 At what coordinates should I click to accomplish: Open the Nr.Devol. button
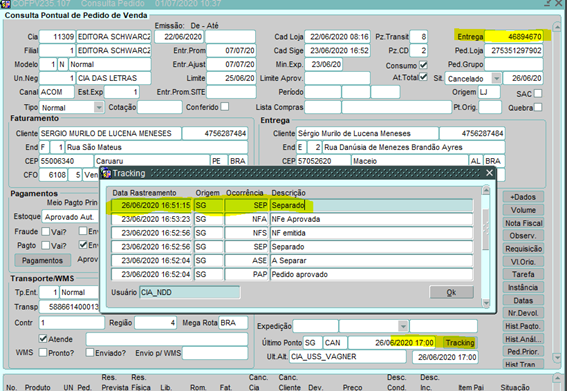click(x=523, y=313)
